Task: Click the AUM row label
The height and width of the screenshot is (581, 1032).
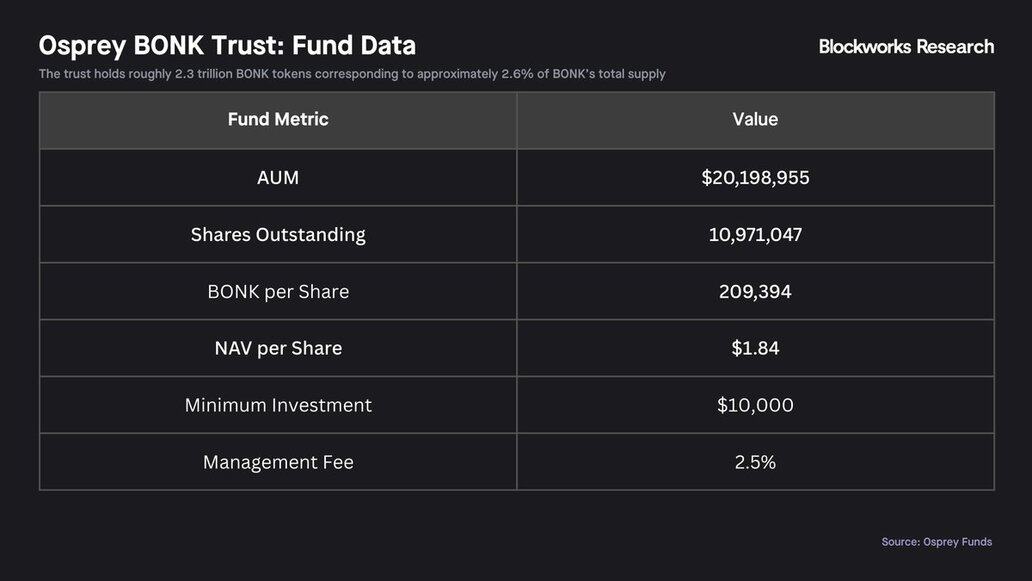Action: tap(278, 178)
